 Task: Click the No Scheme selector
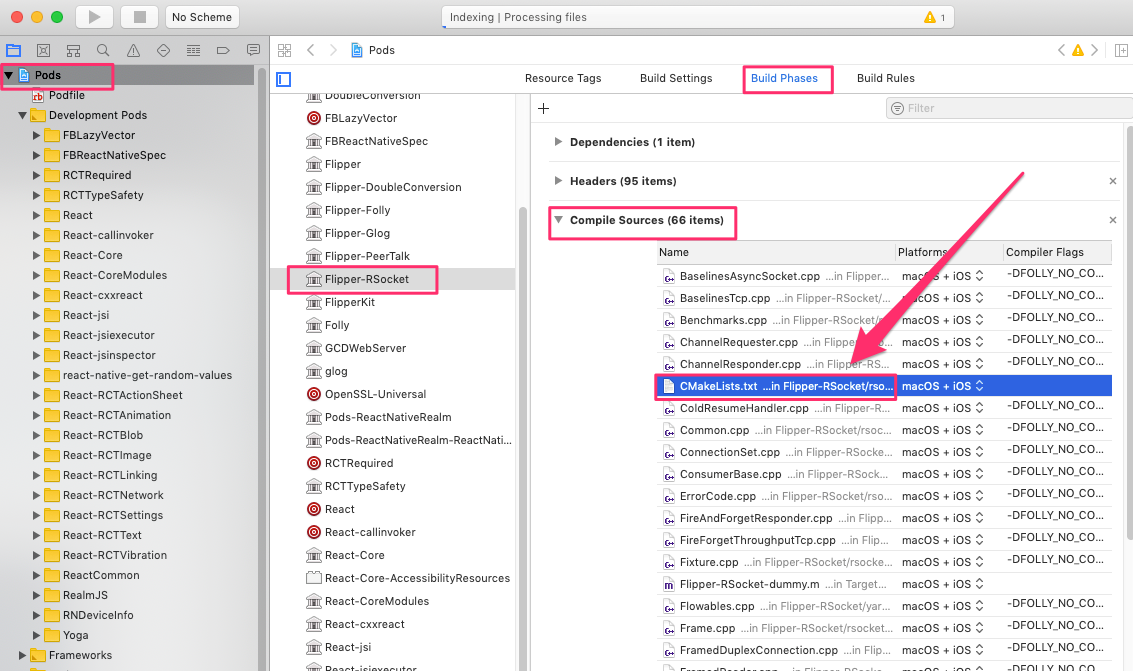coord(202,17)
